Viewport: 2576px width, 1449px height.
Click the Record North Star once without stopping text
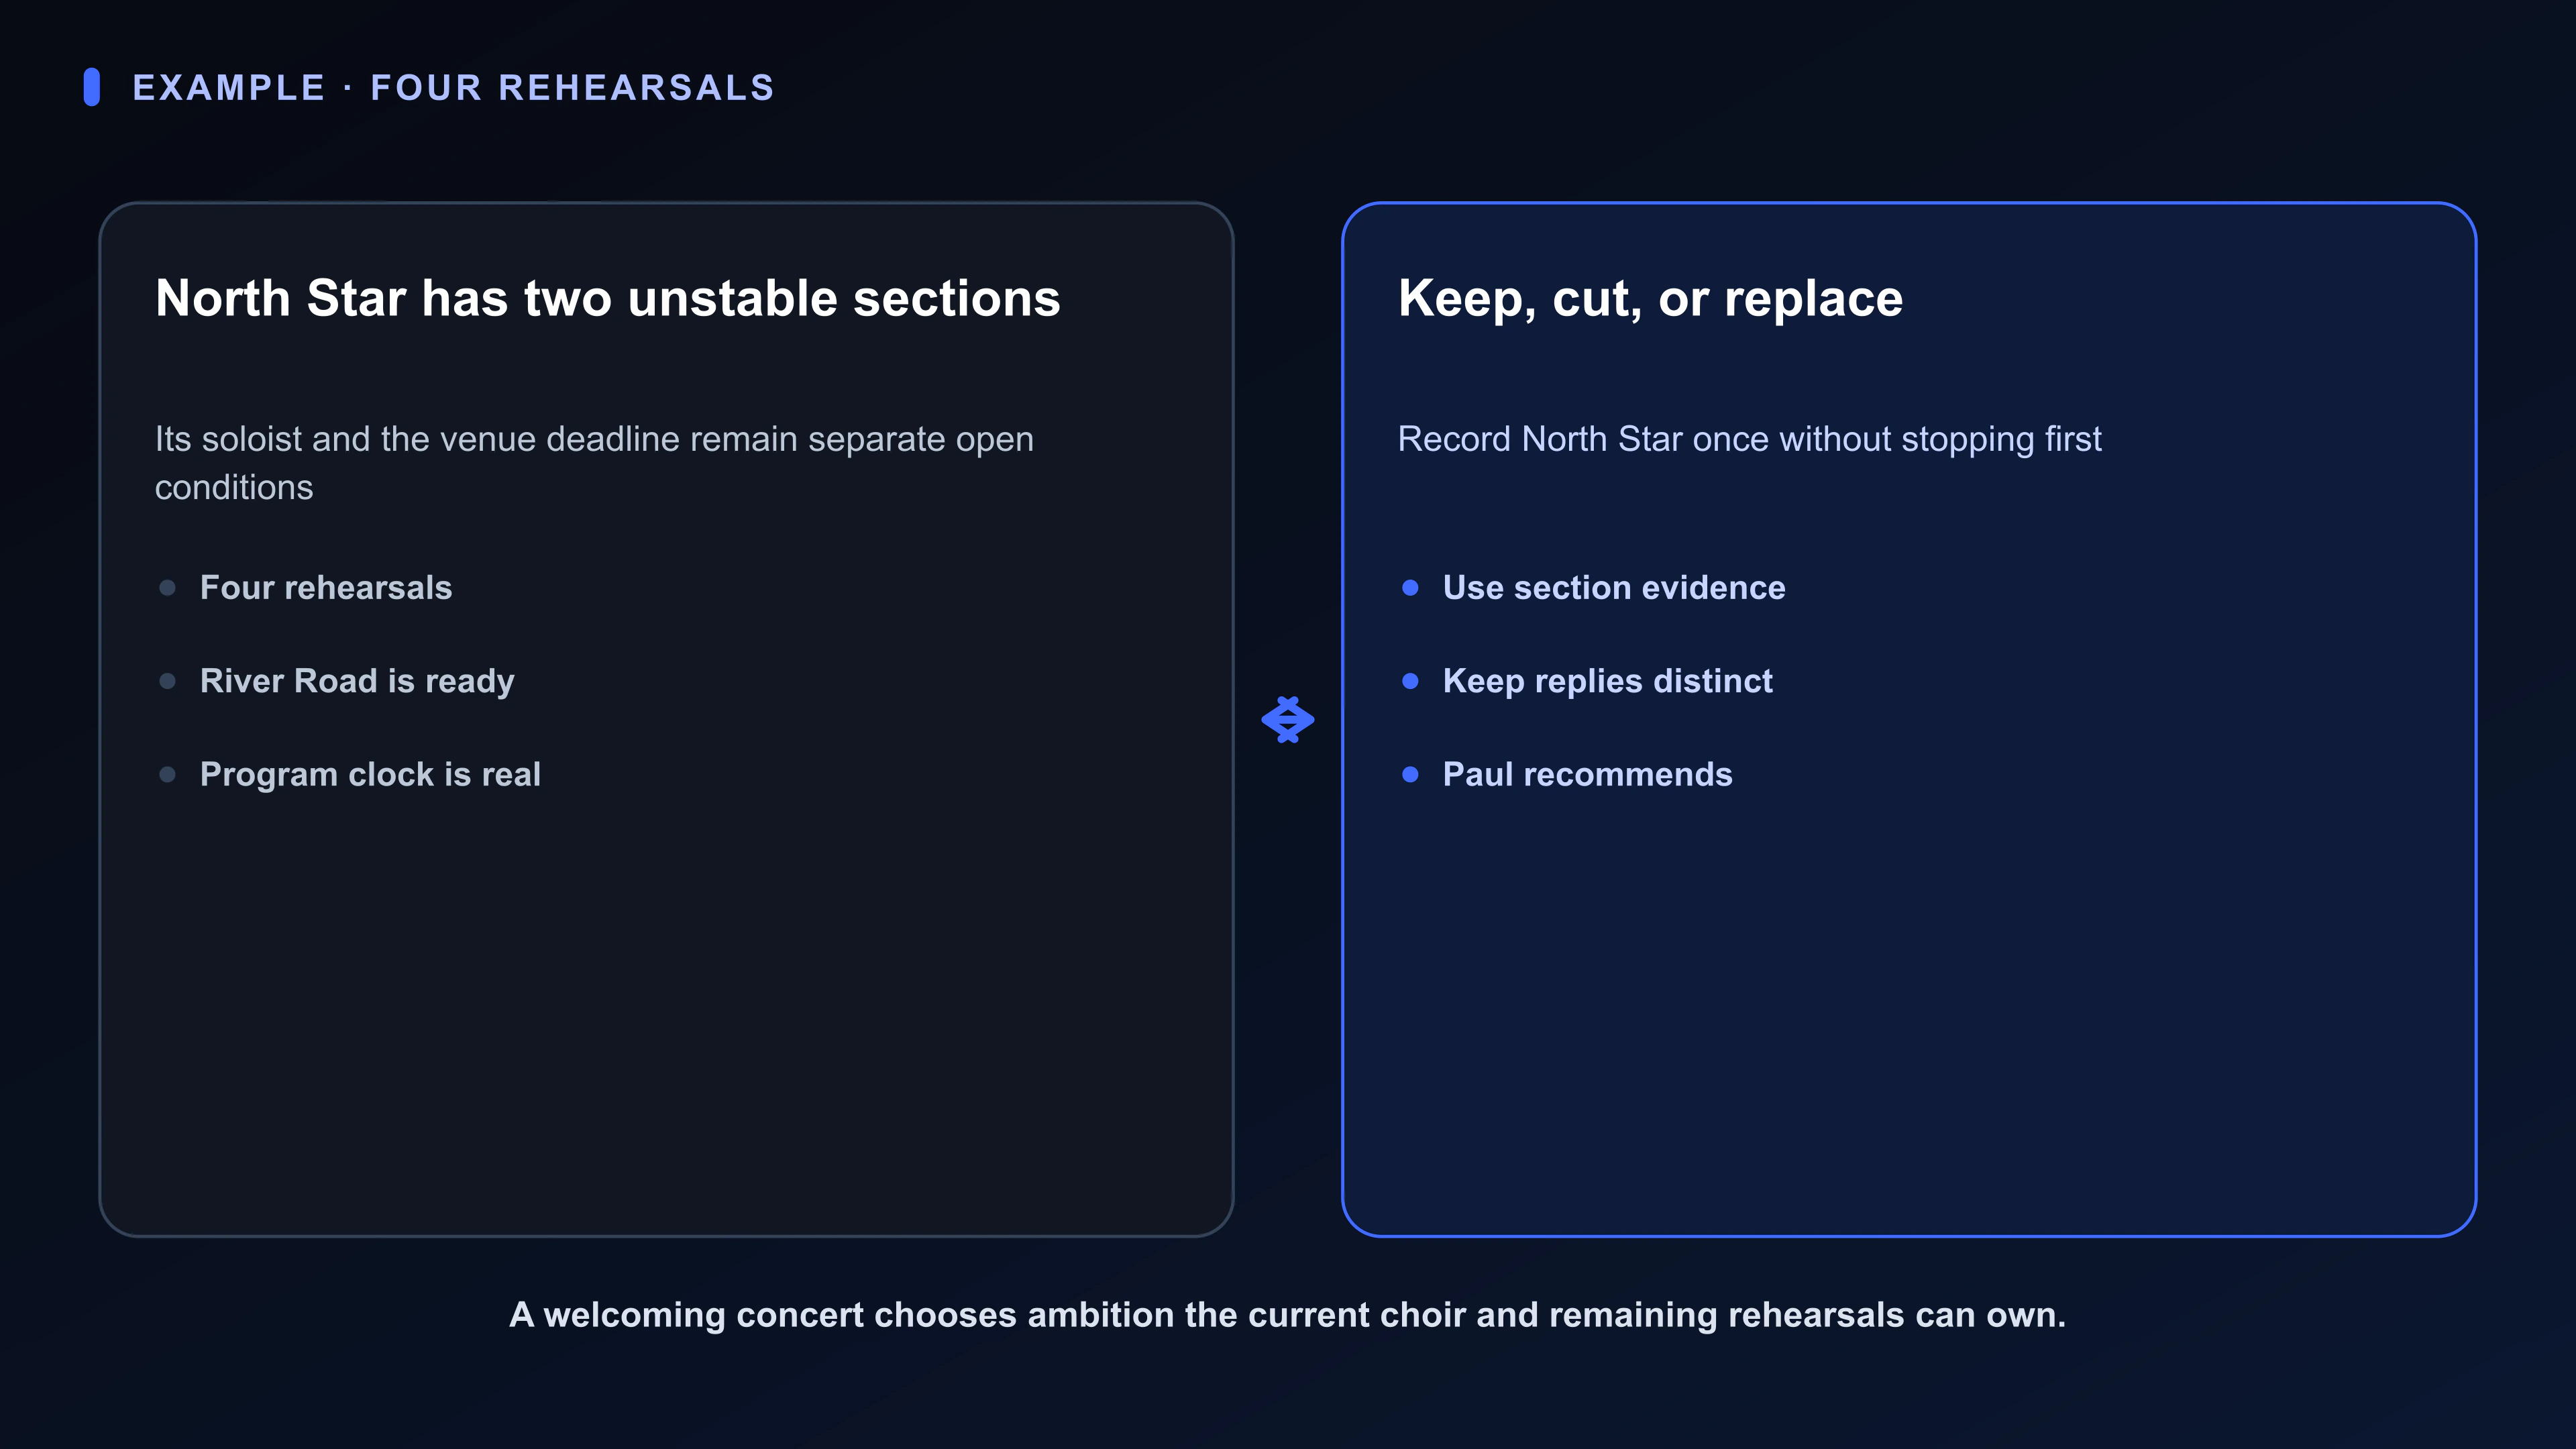point(1749,440)
